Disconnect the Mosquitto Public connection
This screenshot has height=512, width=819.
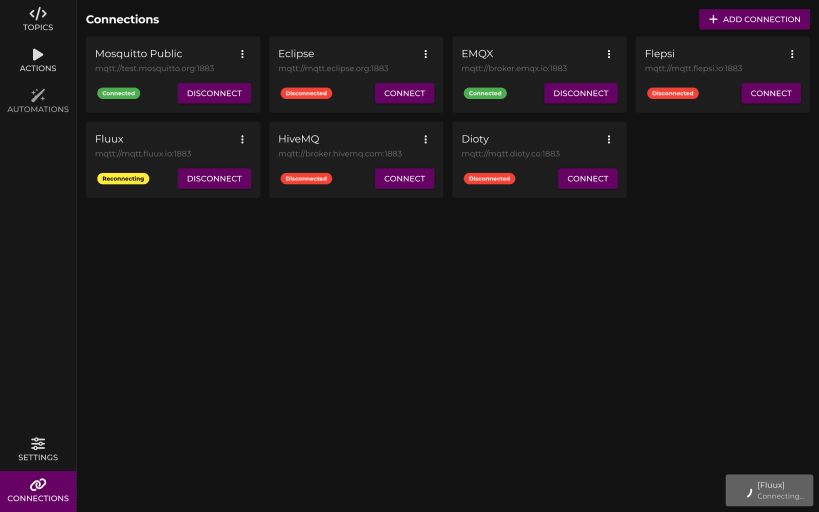tap(214, 93)
